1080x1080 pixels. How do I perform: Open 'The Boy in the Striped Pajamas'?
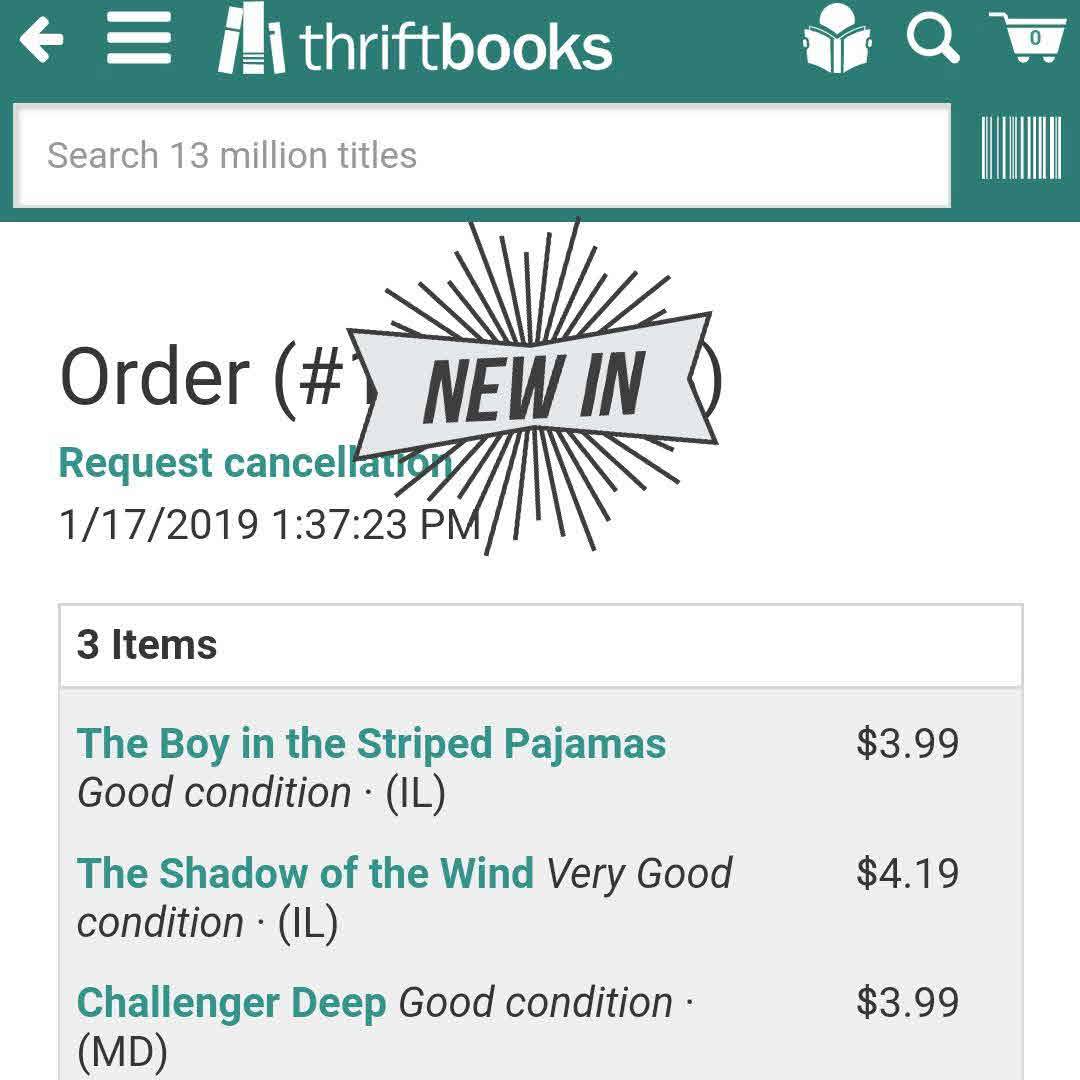point(371,744)
